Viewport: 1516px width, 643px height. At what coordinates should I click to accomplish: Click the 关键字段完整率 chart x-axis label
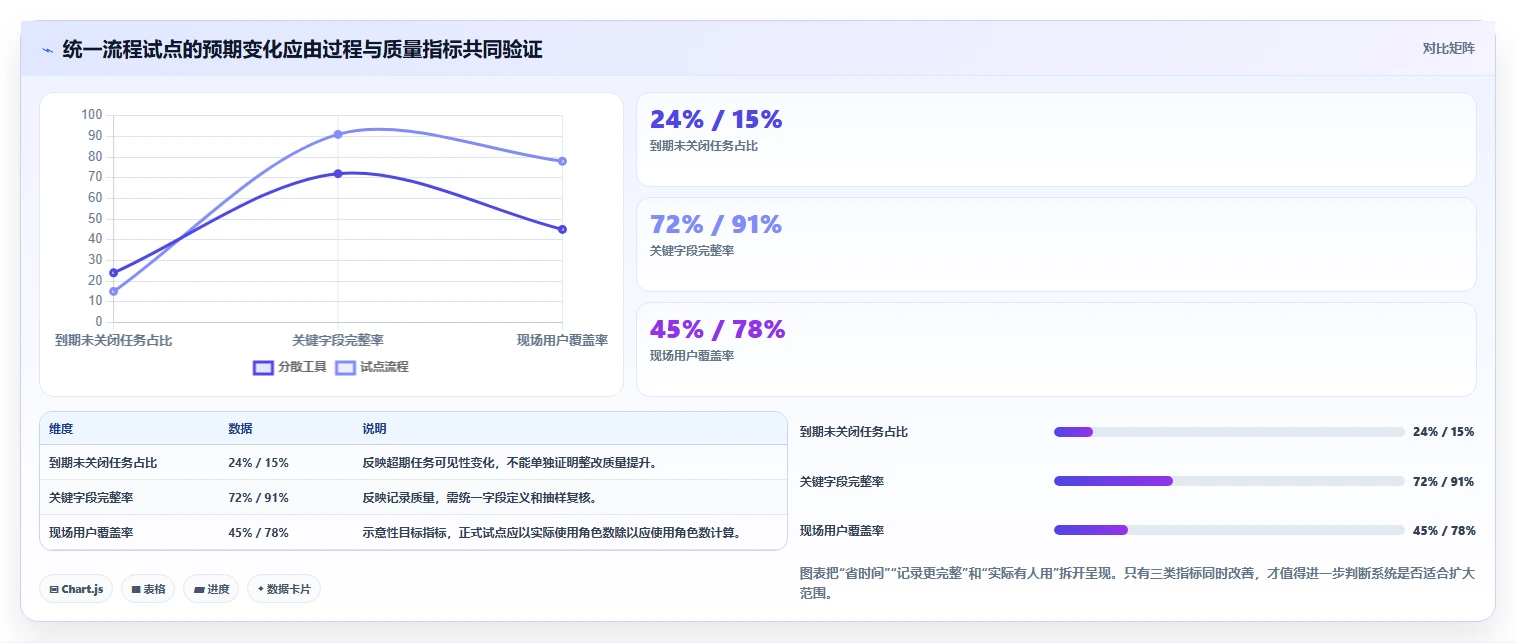338,340
